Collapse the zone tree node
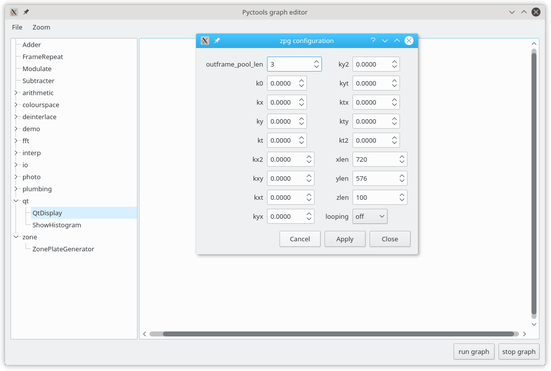This screenshot has width=551, height=371. tap(16, 237)
